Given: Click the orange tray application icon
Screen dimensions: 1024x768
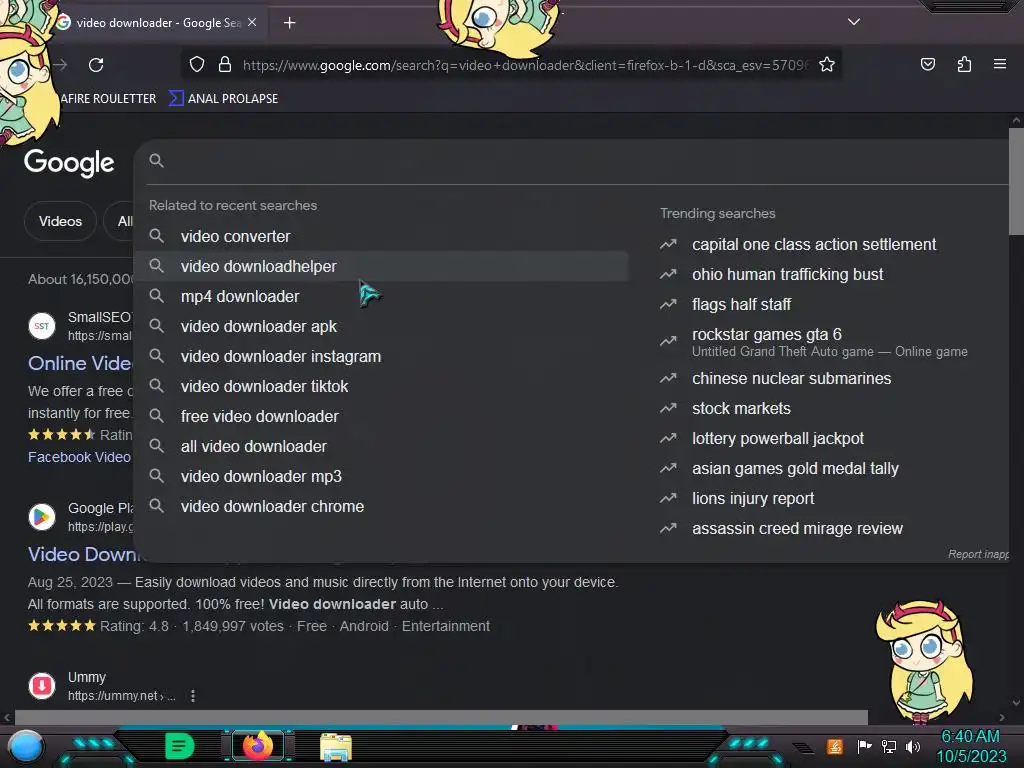Looking at the screenshot, I should tap(835, 746).
